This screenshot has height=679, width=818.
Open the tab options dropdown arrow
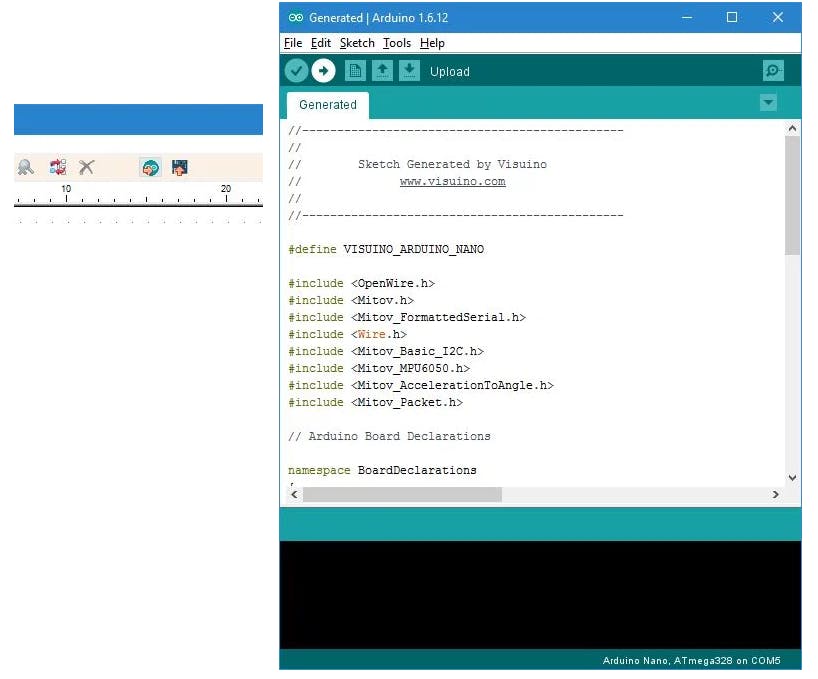pos(768,103)
